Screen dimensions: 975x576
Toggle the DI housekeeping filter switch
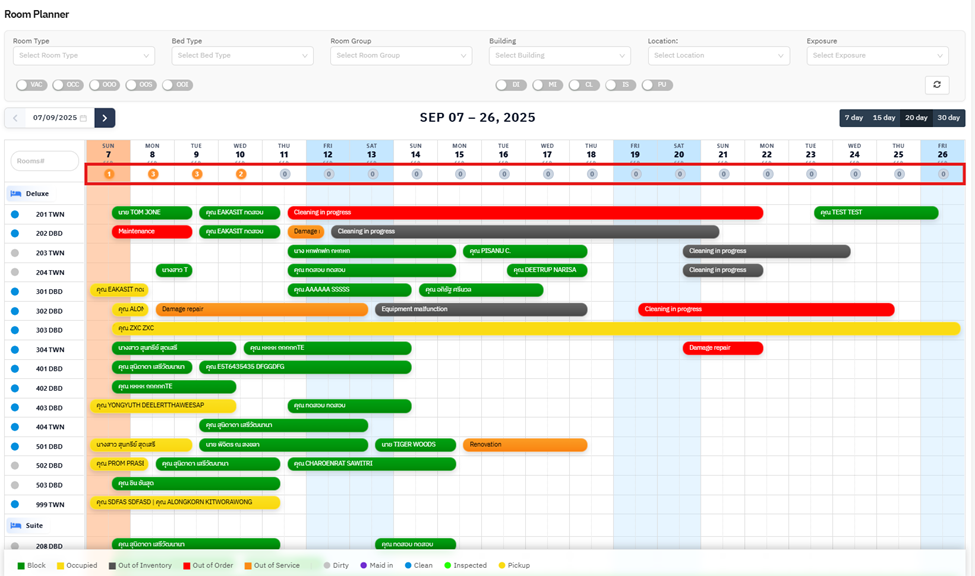(510, 85)
